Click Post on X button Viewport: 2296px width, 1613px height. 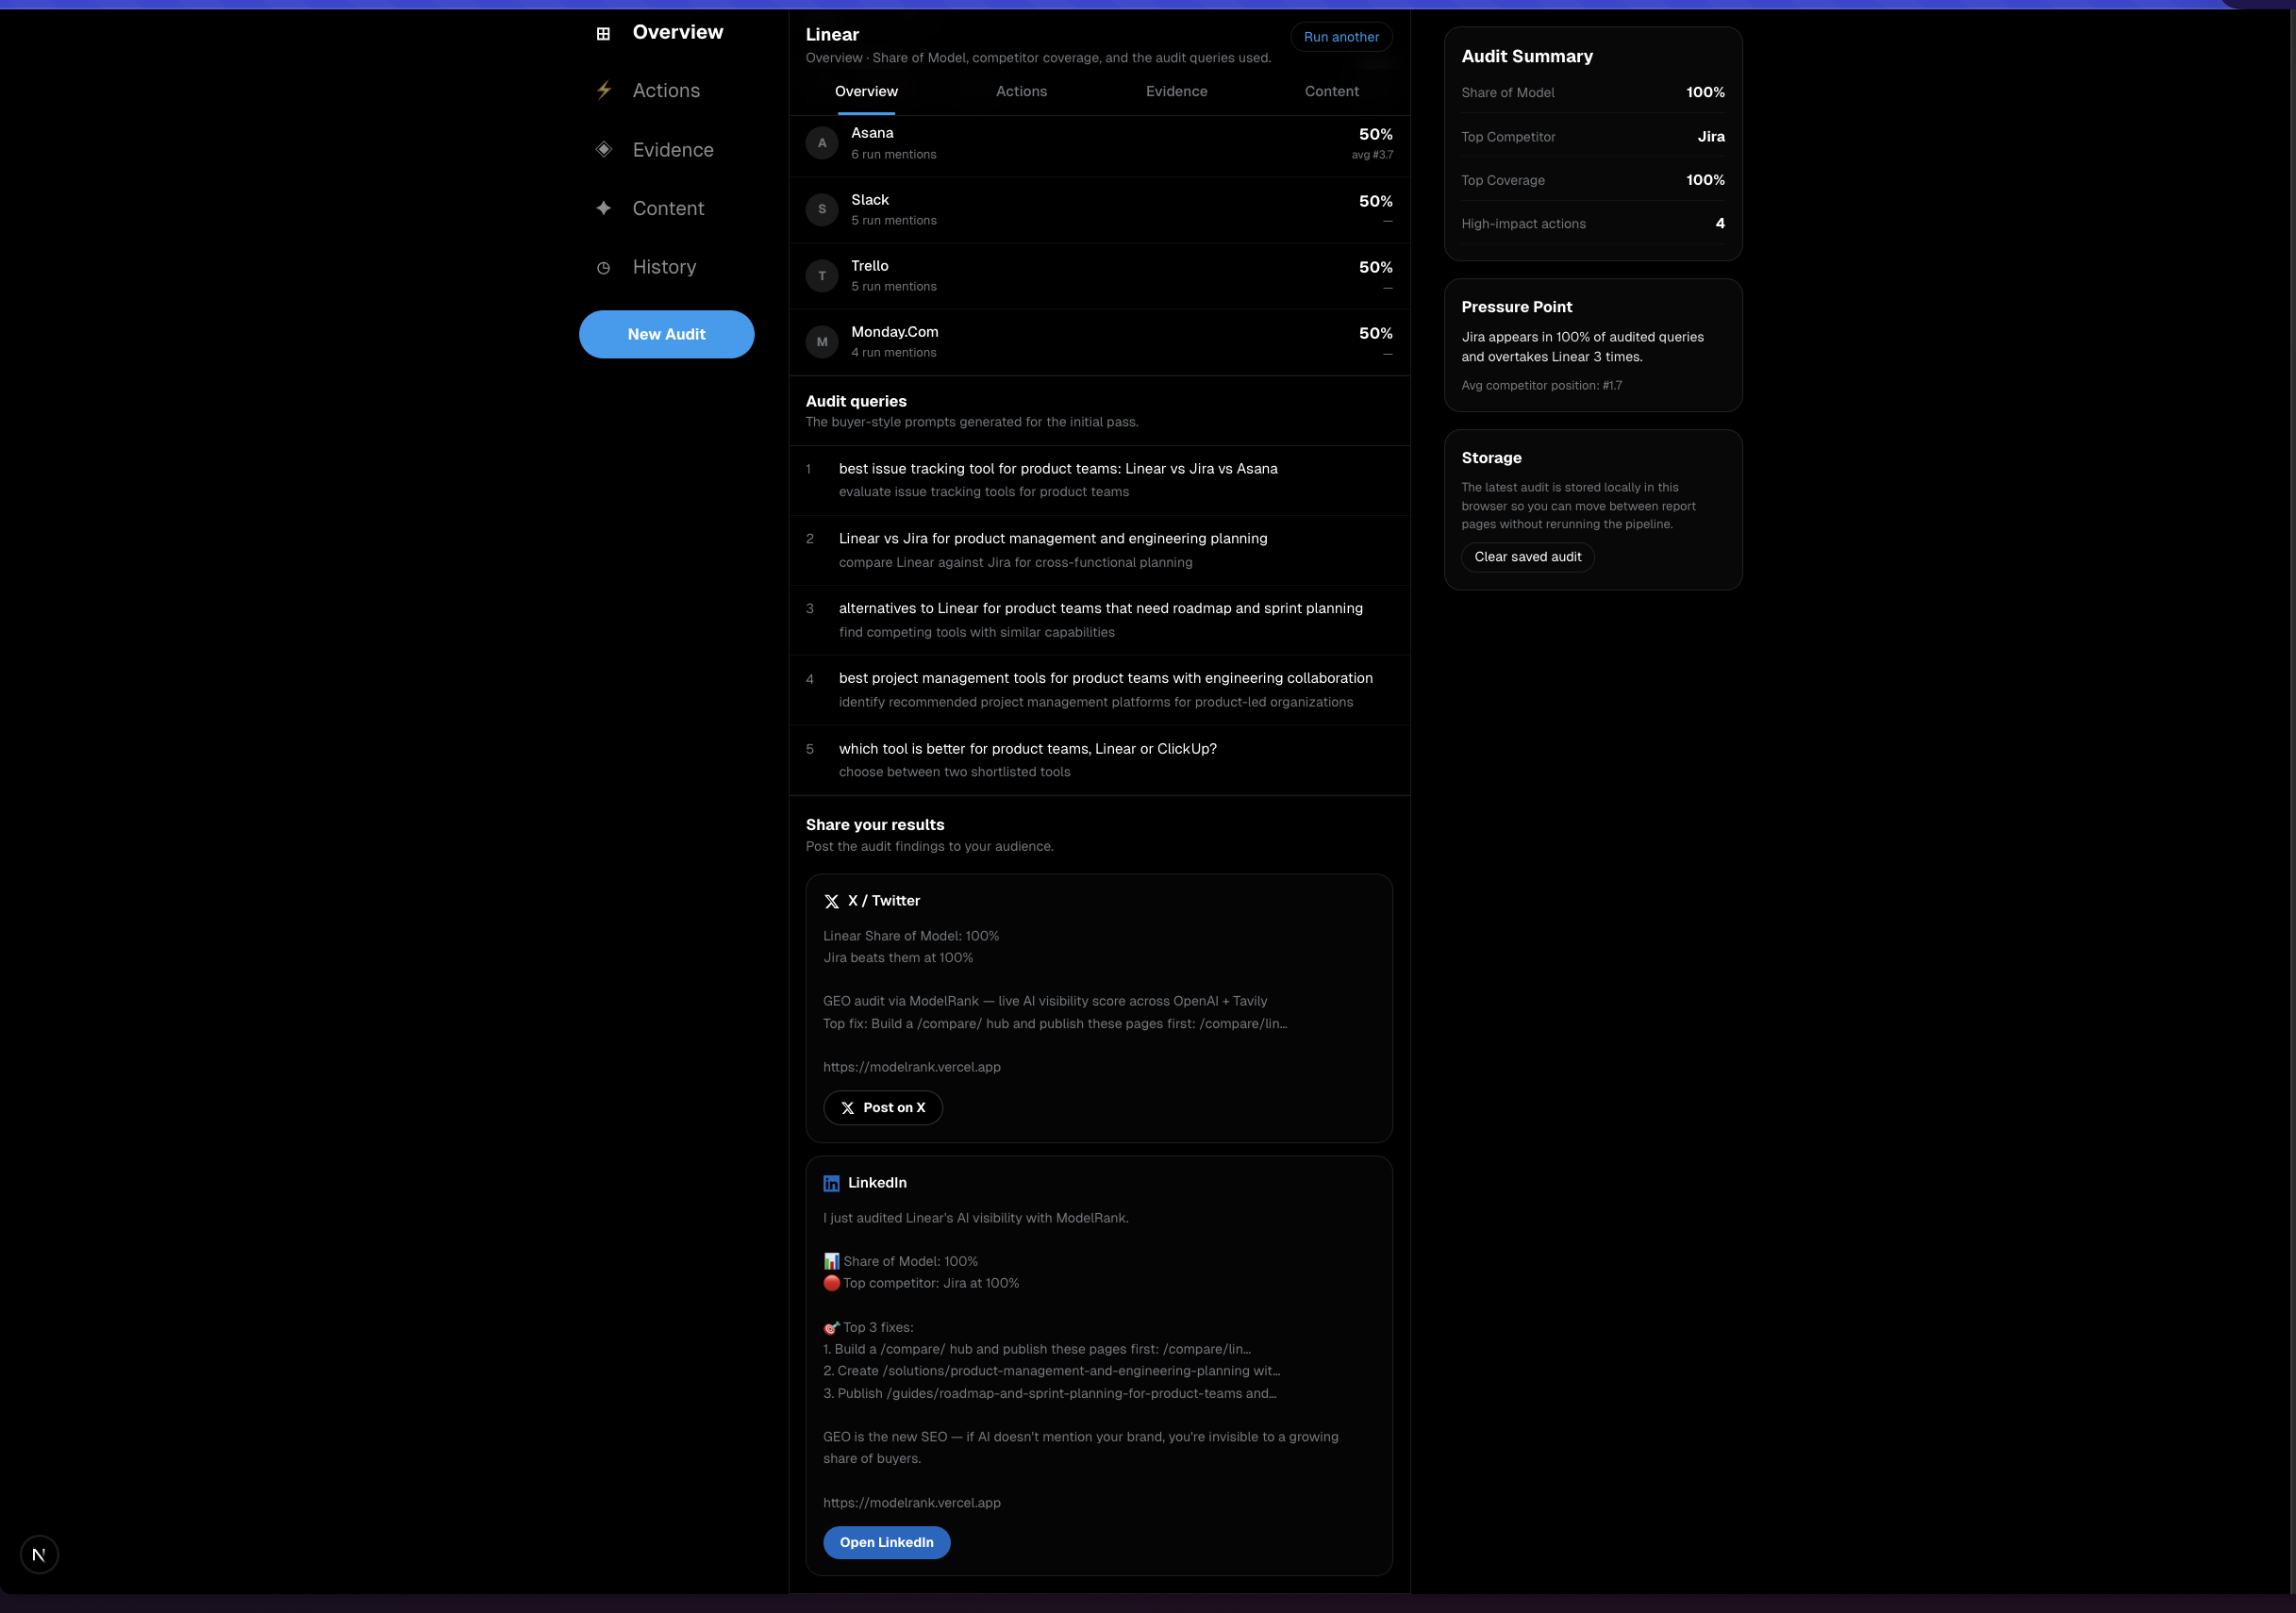coord(882,1107)
